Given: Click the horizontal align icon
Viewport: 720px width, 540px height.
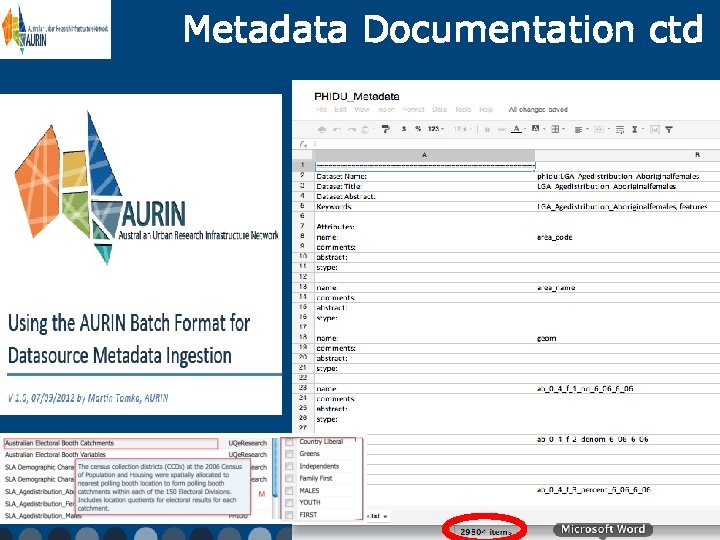Looking at the screenshot, I should [x=578, y=129].
